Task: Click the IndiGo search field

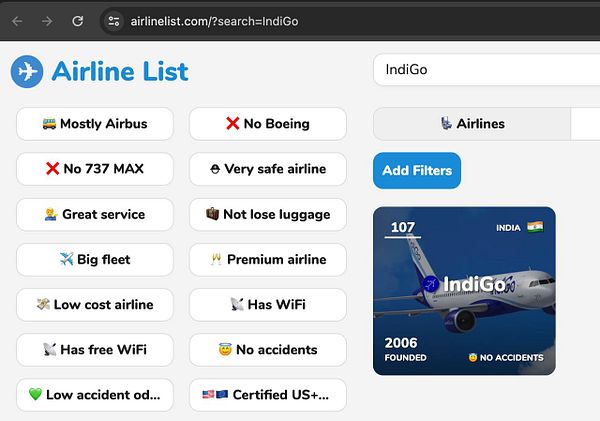Action: click(487, 70)
